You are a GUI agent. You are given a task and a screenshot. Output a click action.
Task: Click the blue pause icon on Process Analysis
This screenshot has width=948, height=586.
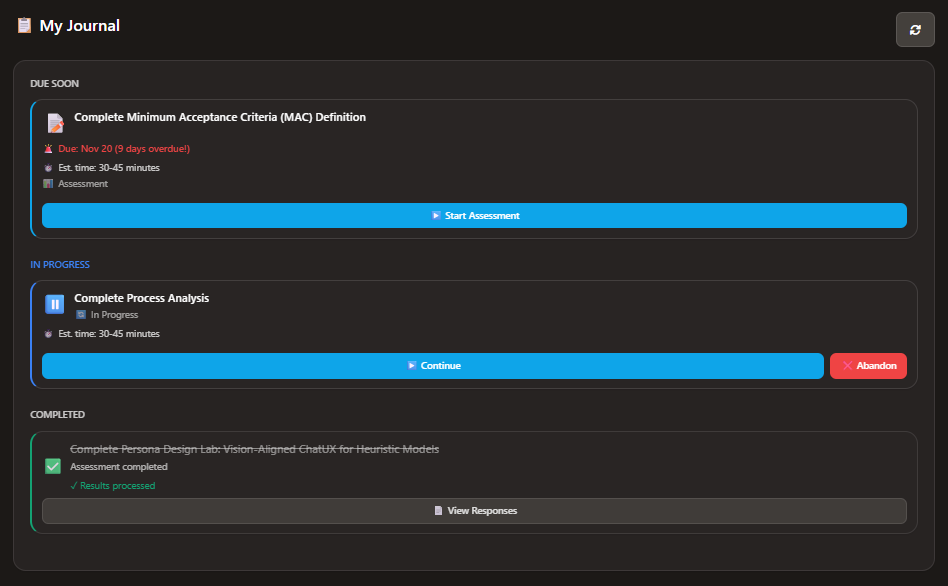pos(55,304)
